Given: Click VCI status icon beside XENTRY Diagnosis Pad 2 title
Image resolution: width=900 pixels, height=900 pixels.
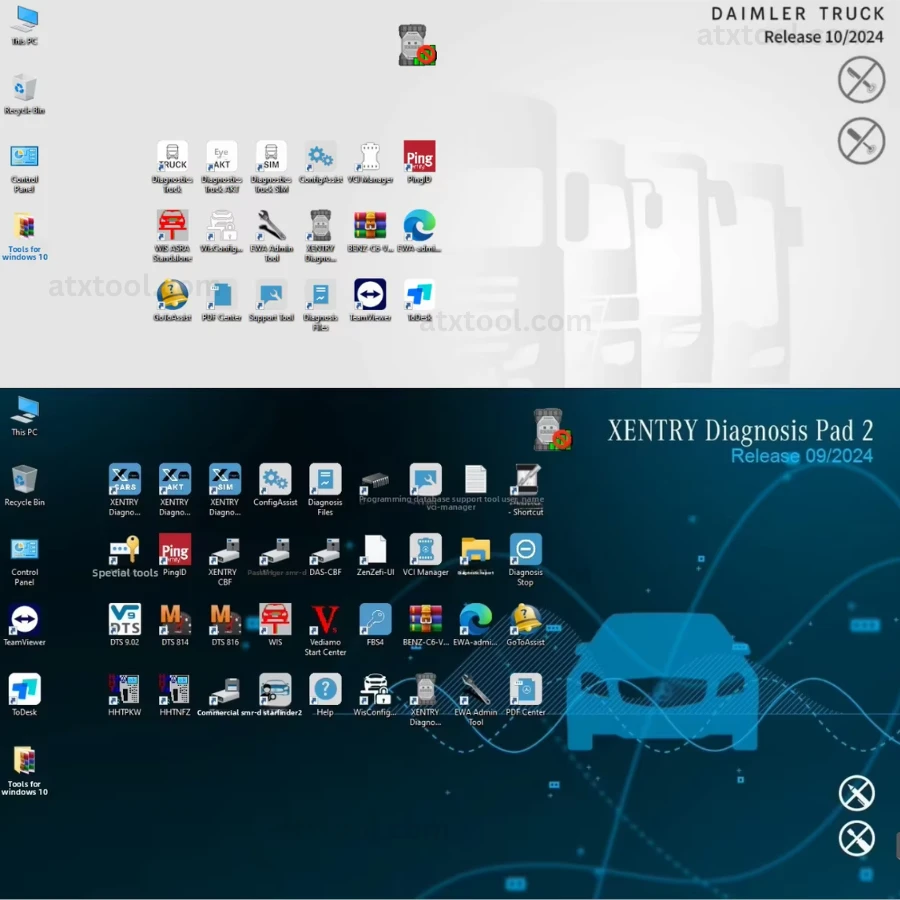Looking at the screenshot, I should tap(552, 429).
